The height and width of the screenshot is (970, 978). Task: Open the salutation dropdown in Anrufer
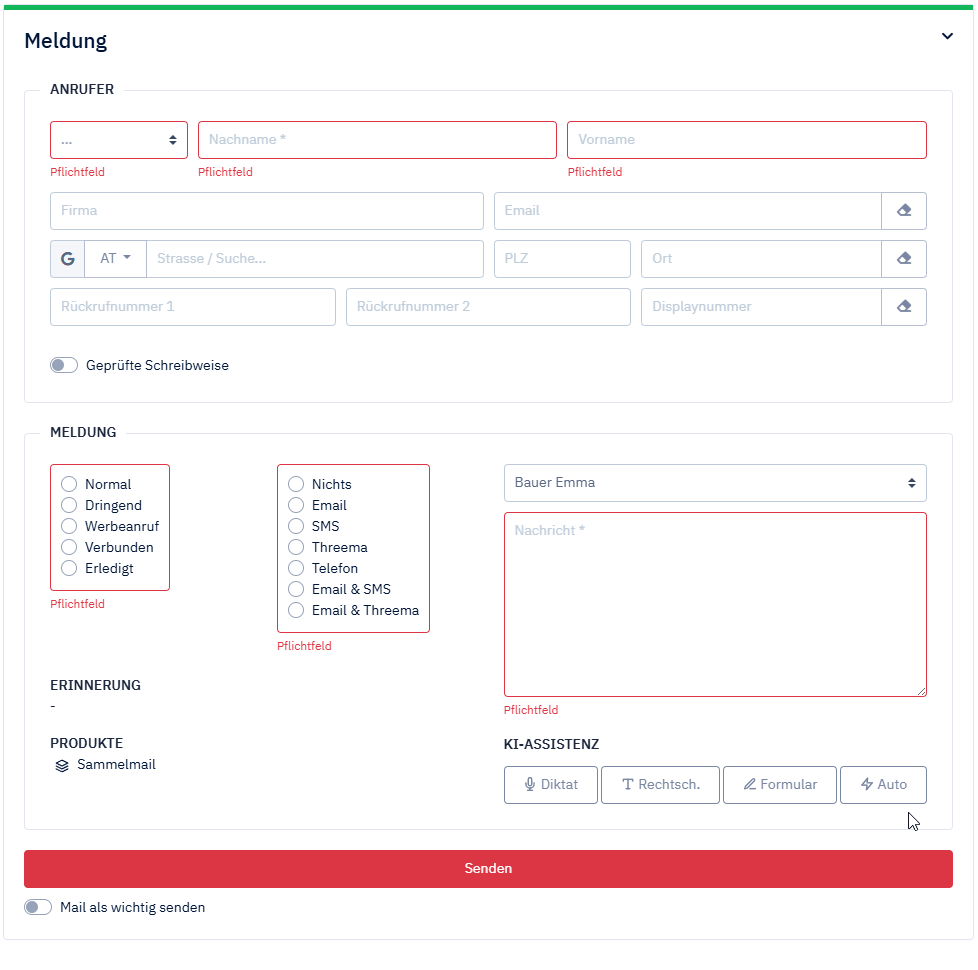pyautogui.click(x=119, y=140)
